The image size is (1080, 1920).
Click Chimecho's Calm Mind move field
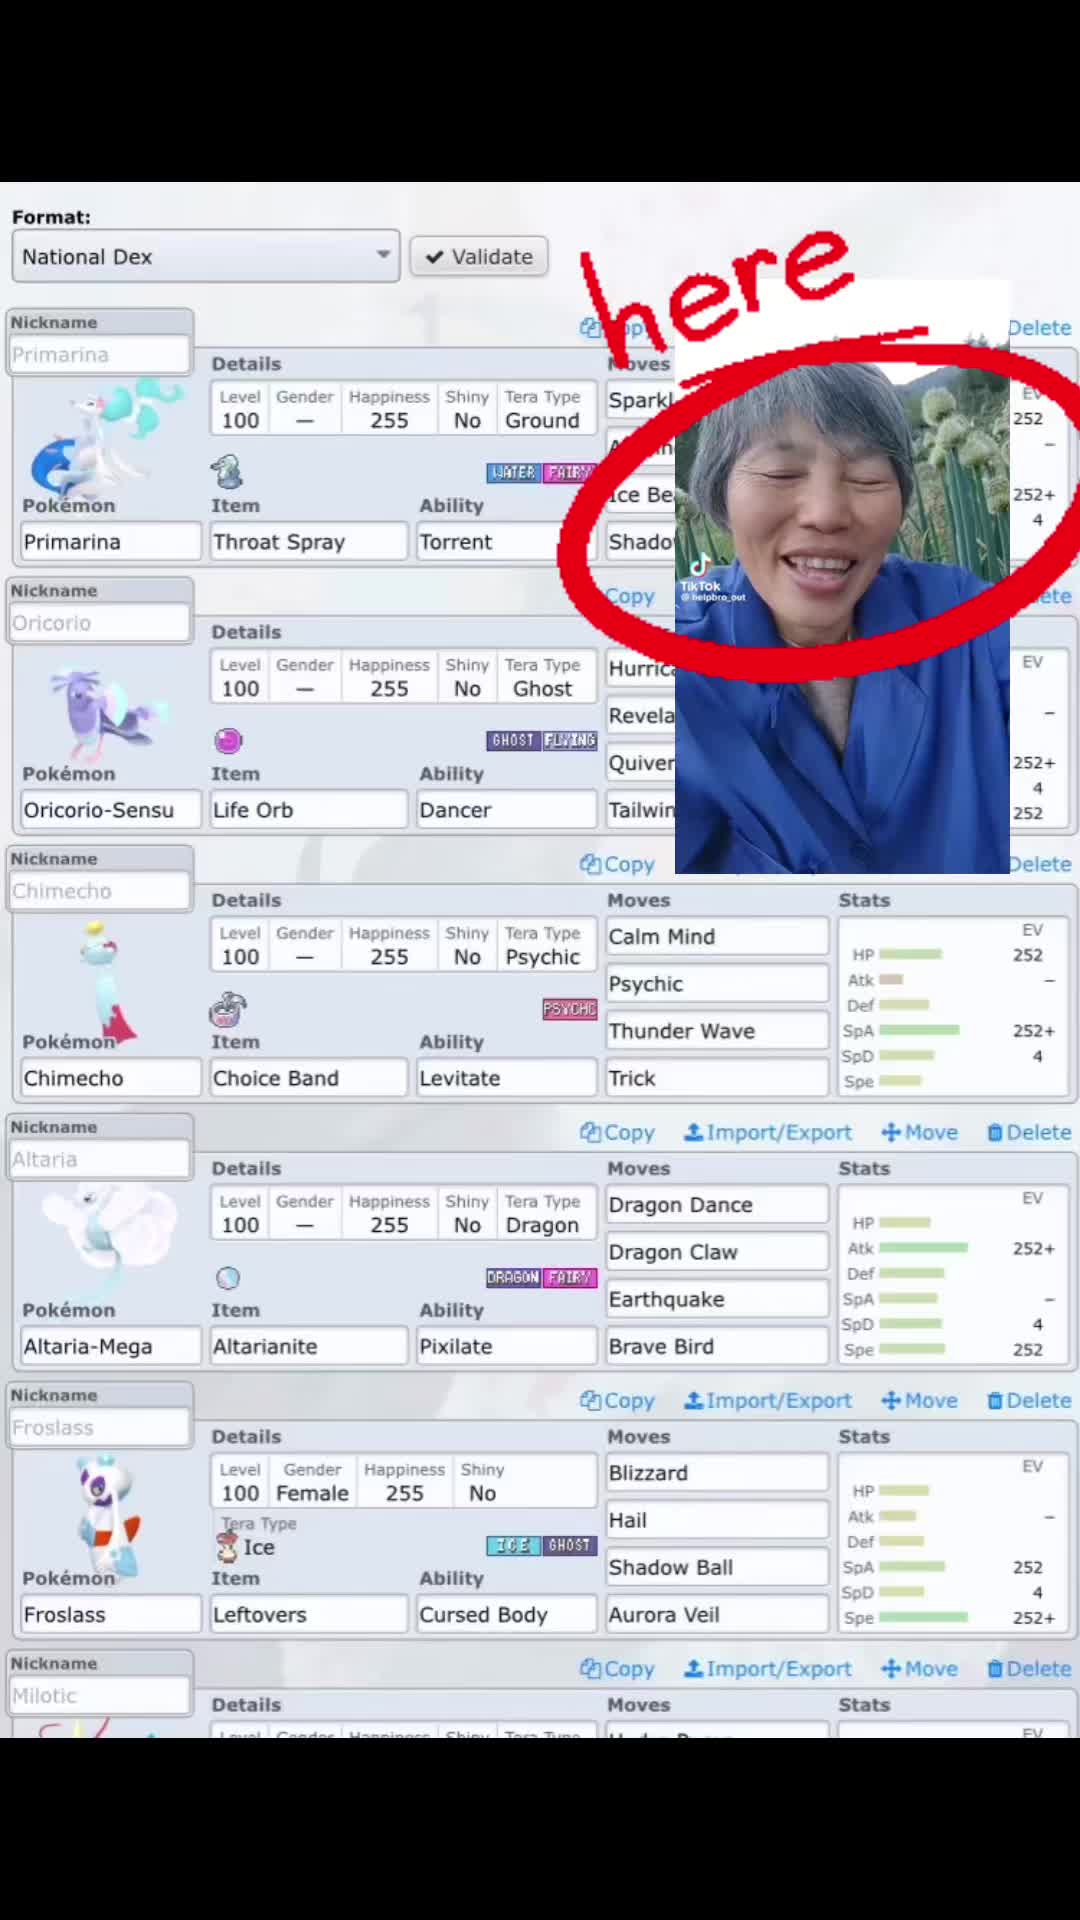tap(718, 937)
